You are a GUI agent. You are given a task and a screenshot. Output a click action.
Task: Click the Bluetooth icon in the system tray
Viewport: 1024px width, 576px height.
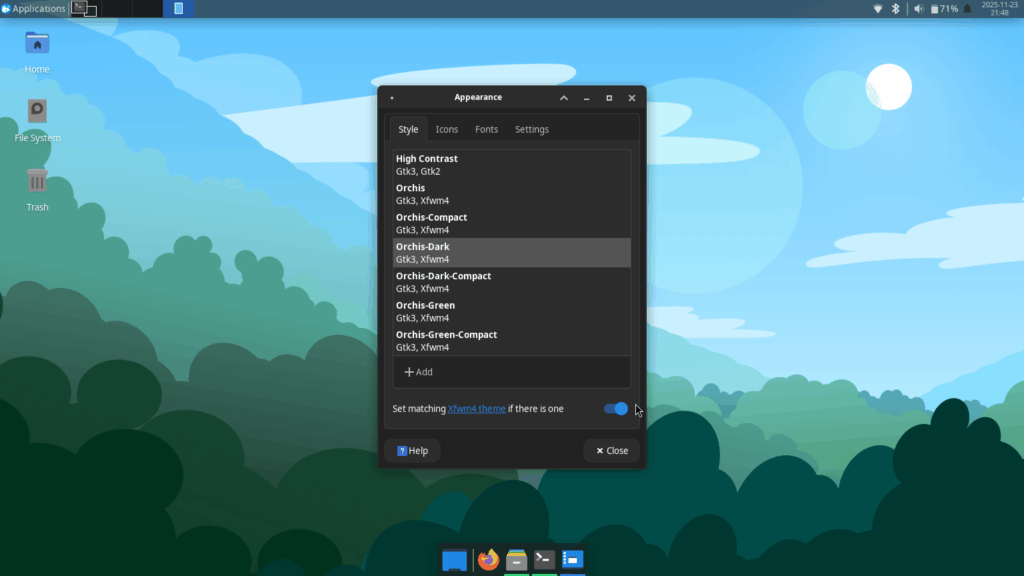[x=894, y=8]
